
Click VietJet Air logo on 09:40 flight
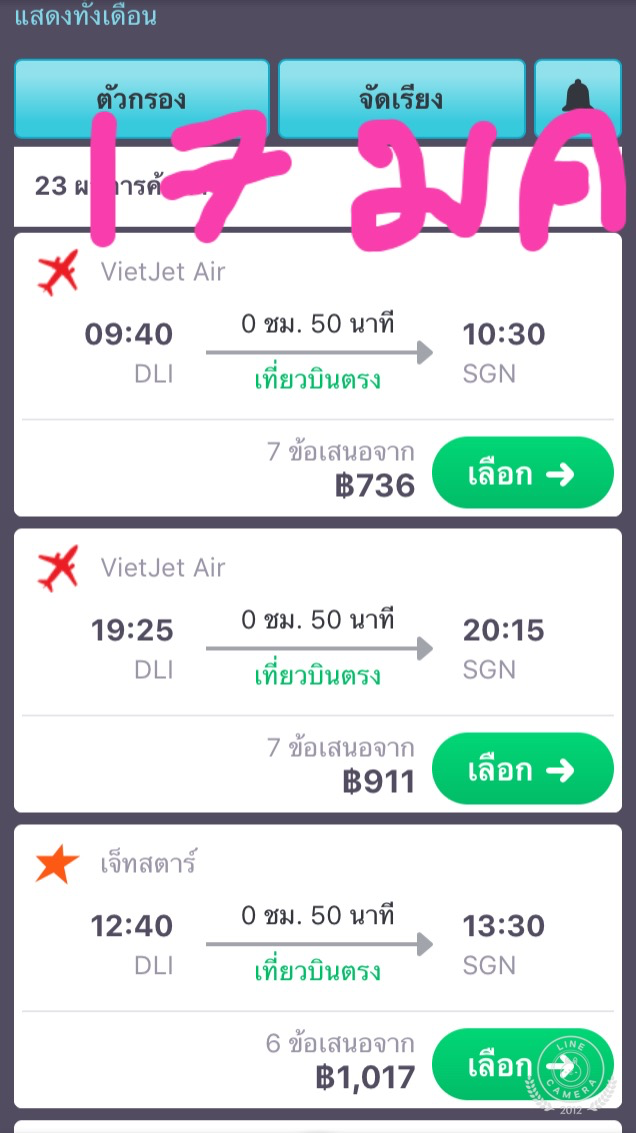57,272
